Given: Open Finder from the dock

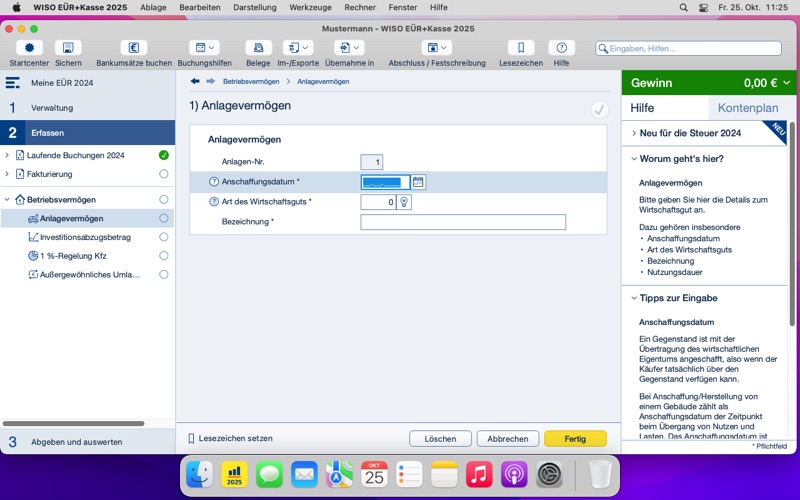Looking at the screenshot, I should tap(199, 474).
